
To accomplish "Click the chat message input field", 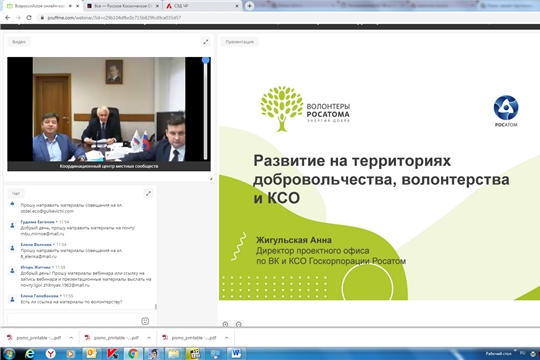I will [x=73, y=321].
